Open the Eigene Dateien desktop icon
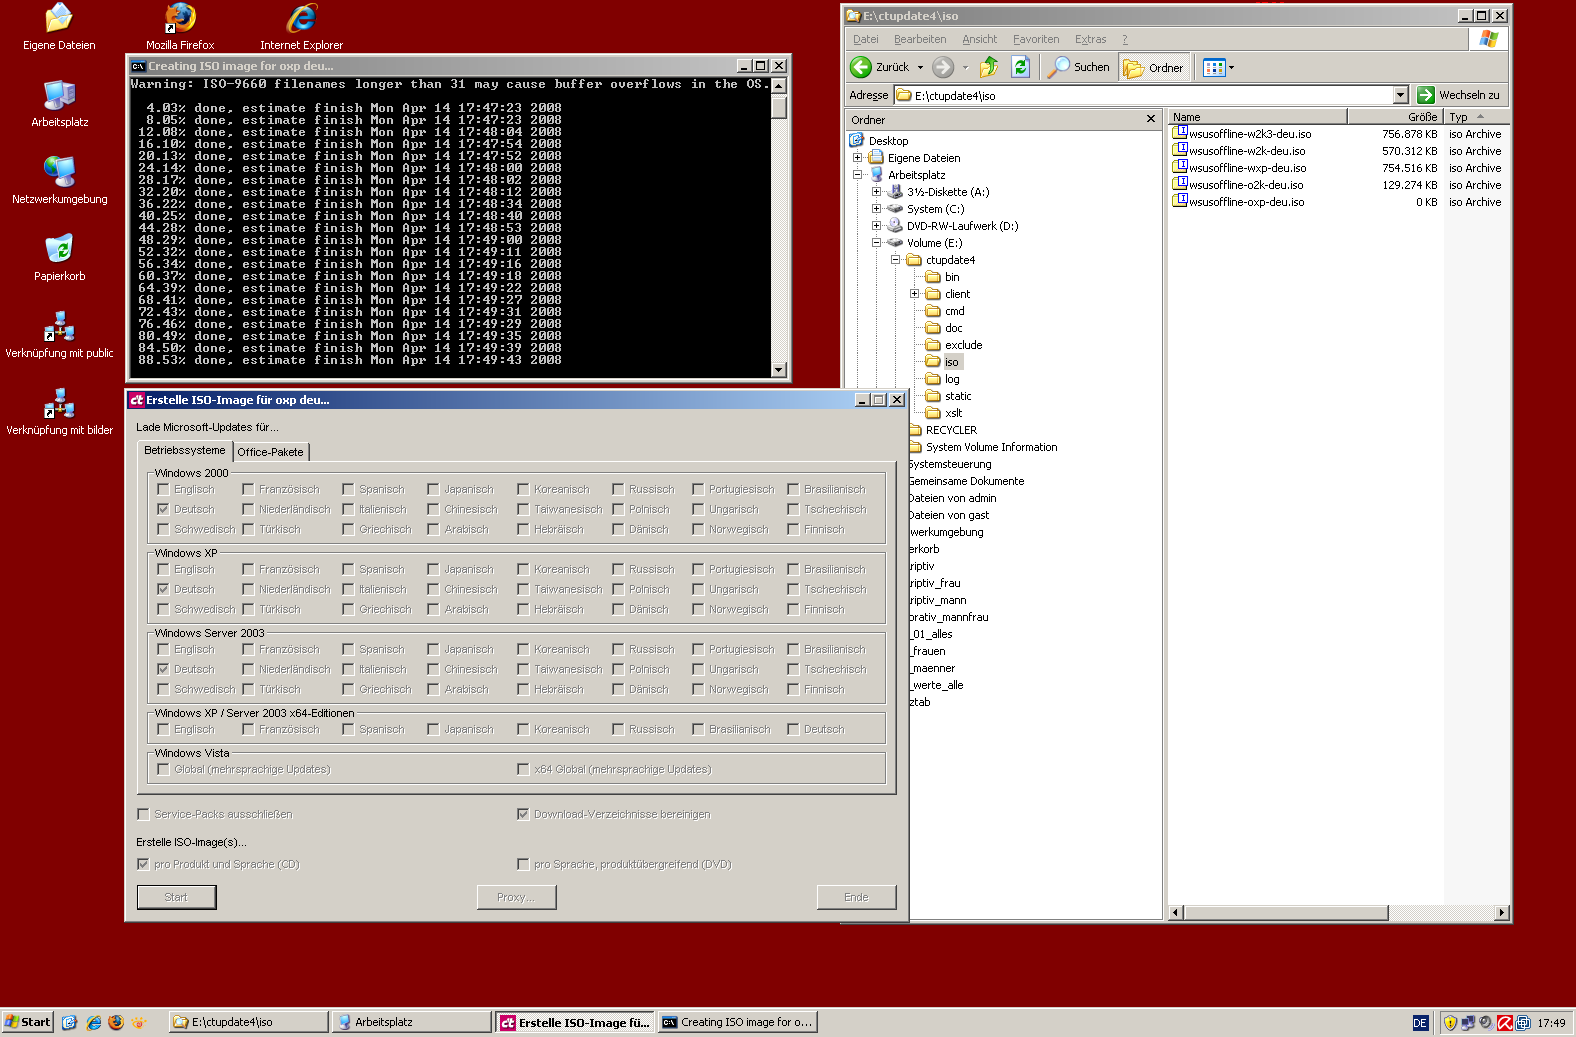 (x=59, y=27)
